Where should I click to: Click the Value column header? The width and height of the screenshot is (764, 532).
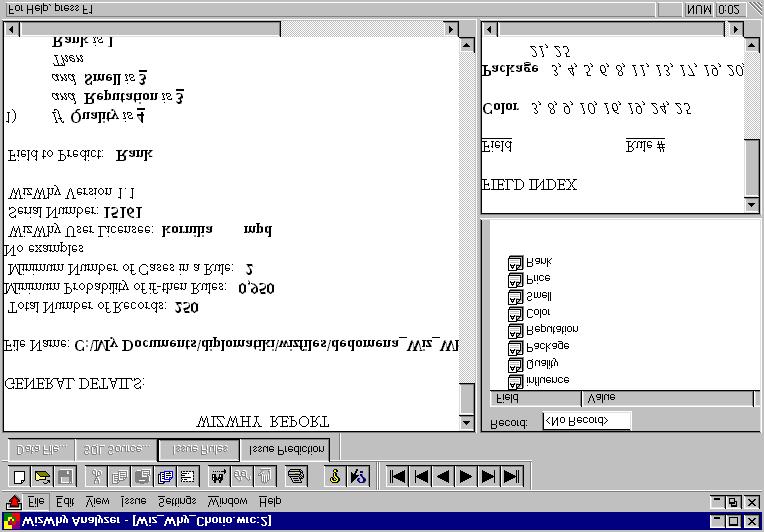(x=668, y=399)
